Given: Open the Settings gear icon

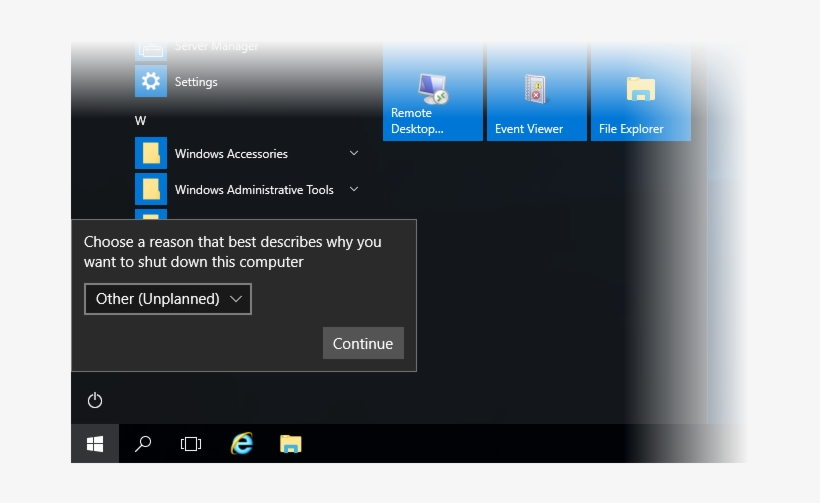Looking at the screenshot, I should [x=151, y=81].
